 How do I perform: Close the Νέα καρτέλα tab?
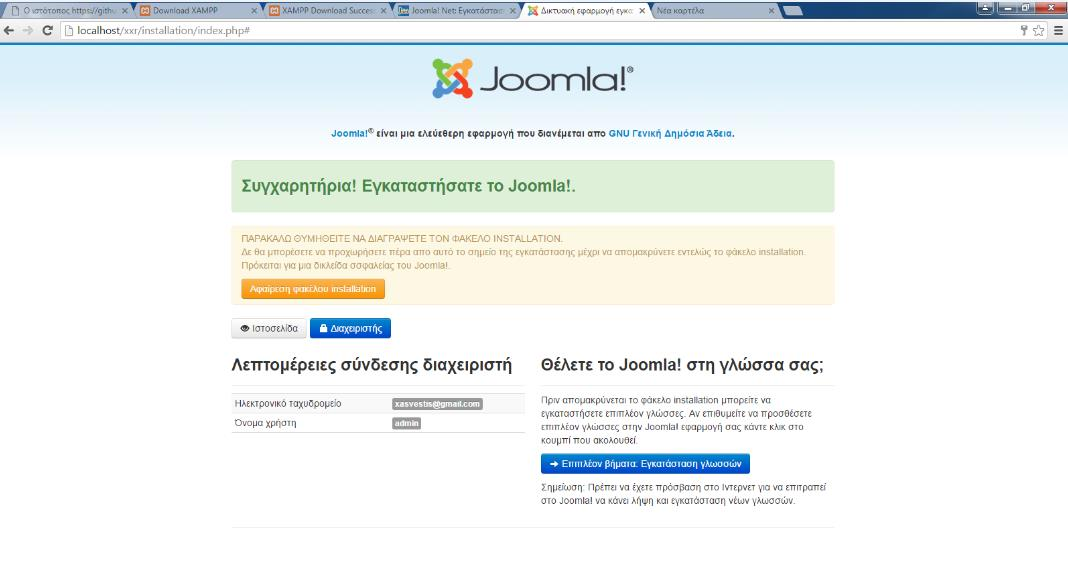click(771, 11)
